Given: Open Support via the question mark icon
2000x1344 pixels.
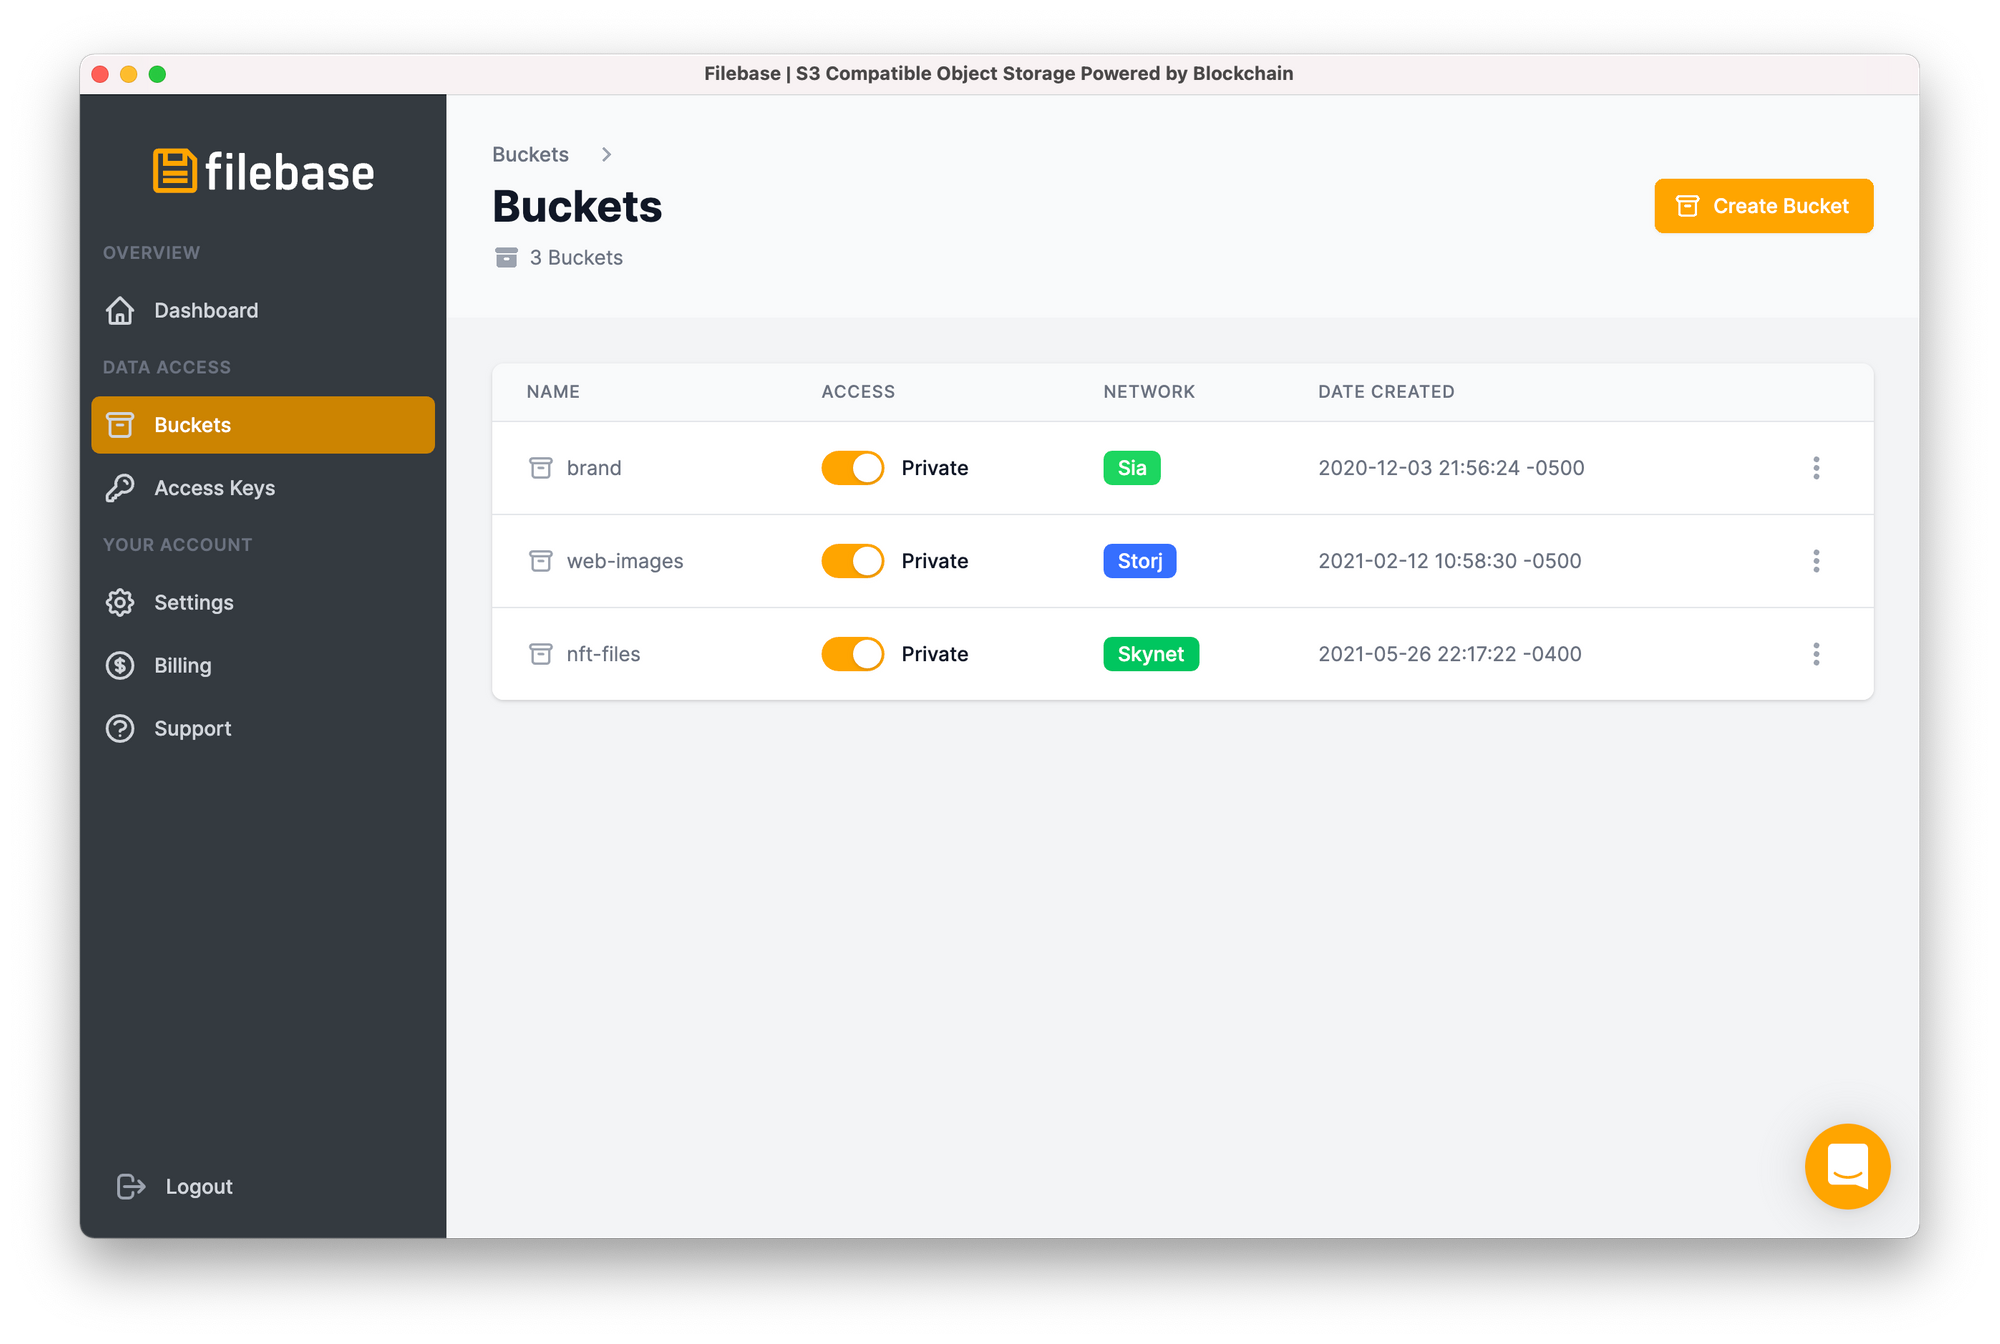Looking at the screenshot, I should click(x=120, y=729).
